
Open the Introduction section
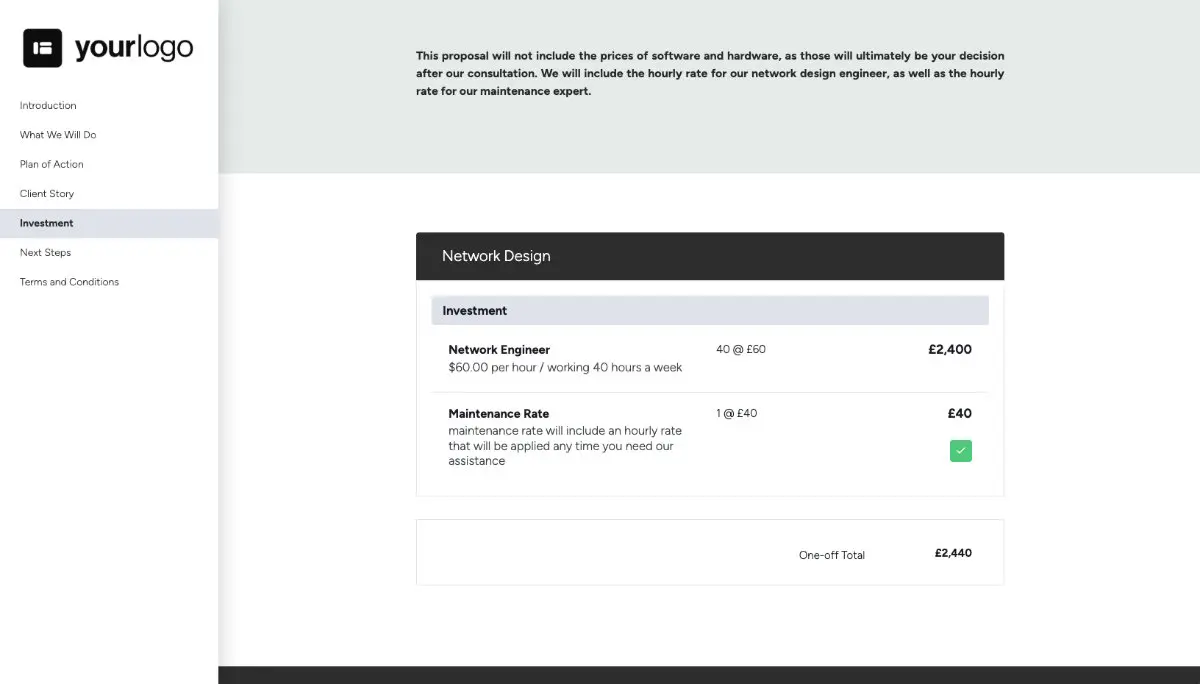(x=47, y=105)
